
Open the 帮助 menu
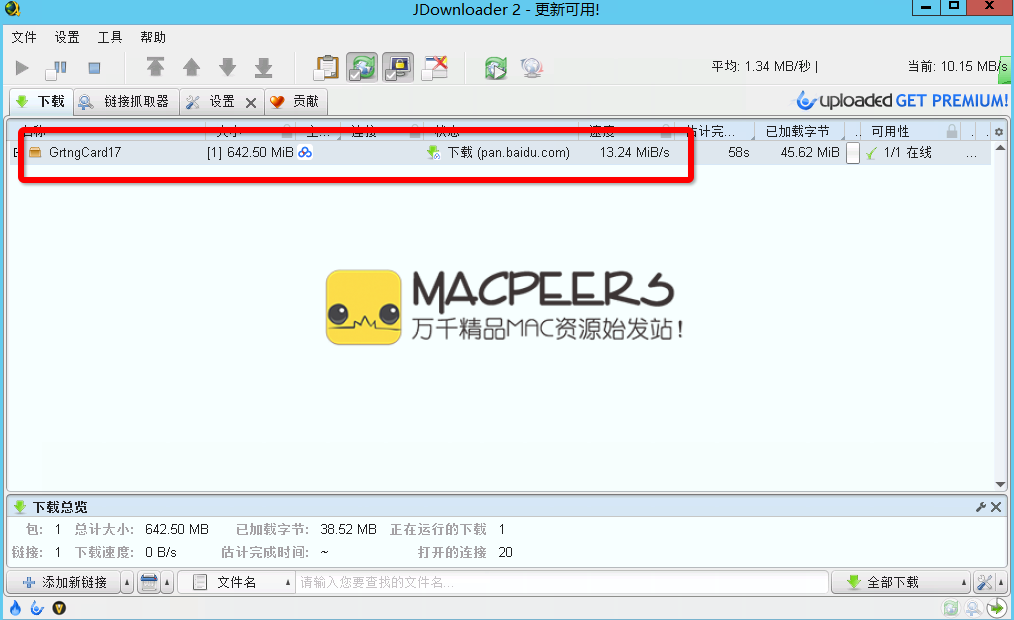[153, 37]
